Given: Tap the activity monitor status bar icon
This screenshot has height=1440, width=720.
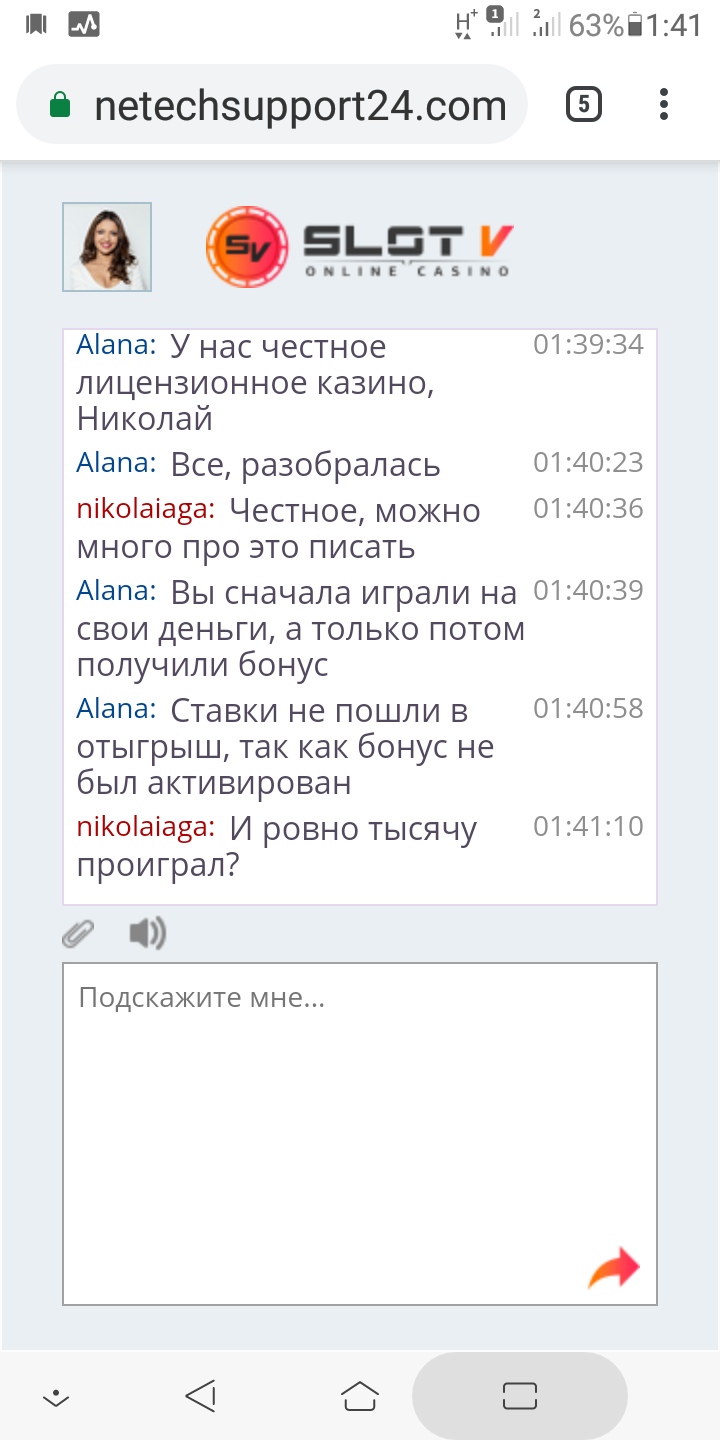Looking at the screenshot, I should pos(84,25).
